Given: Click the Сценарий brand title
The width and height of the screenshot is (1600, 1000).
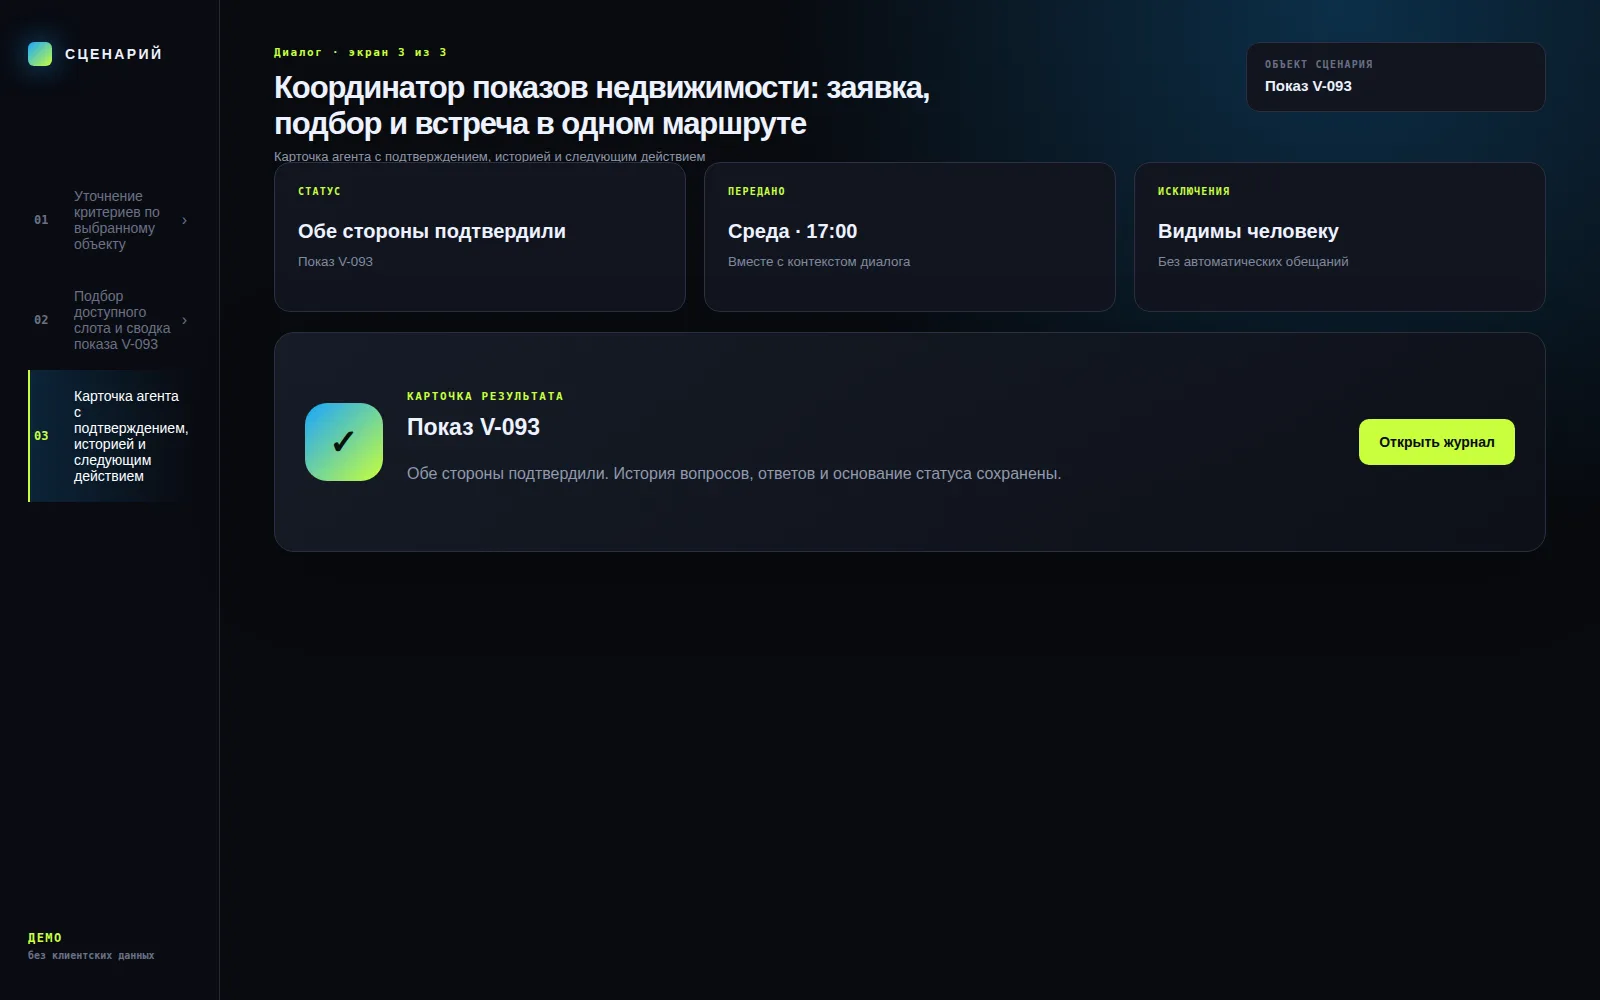Looking at the screenshot, I should [x=113, y=54].
